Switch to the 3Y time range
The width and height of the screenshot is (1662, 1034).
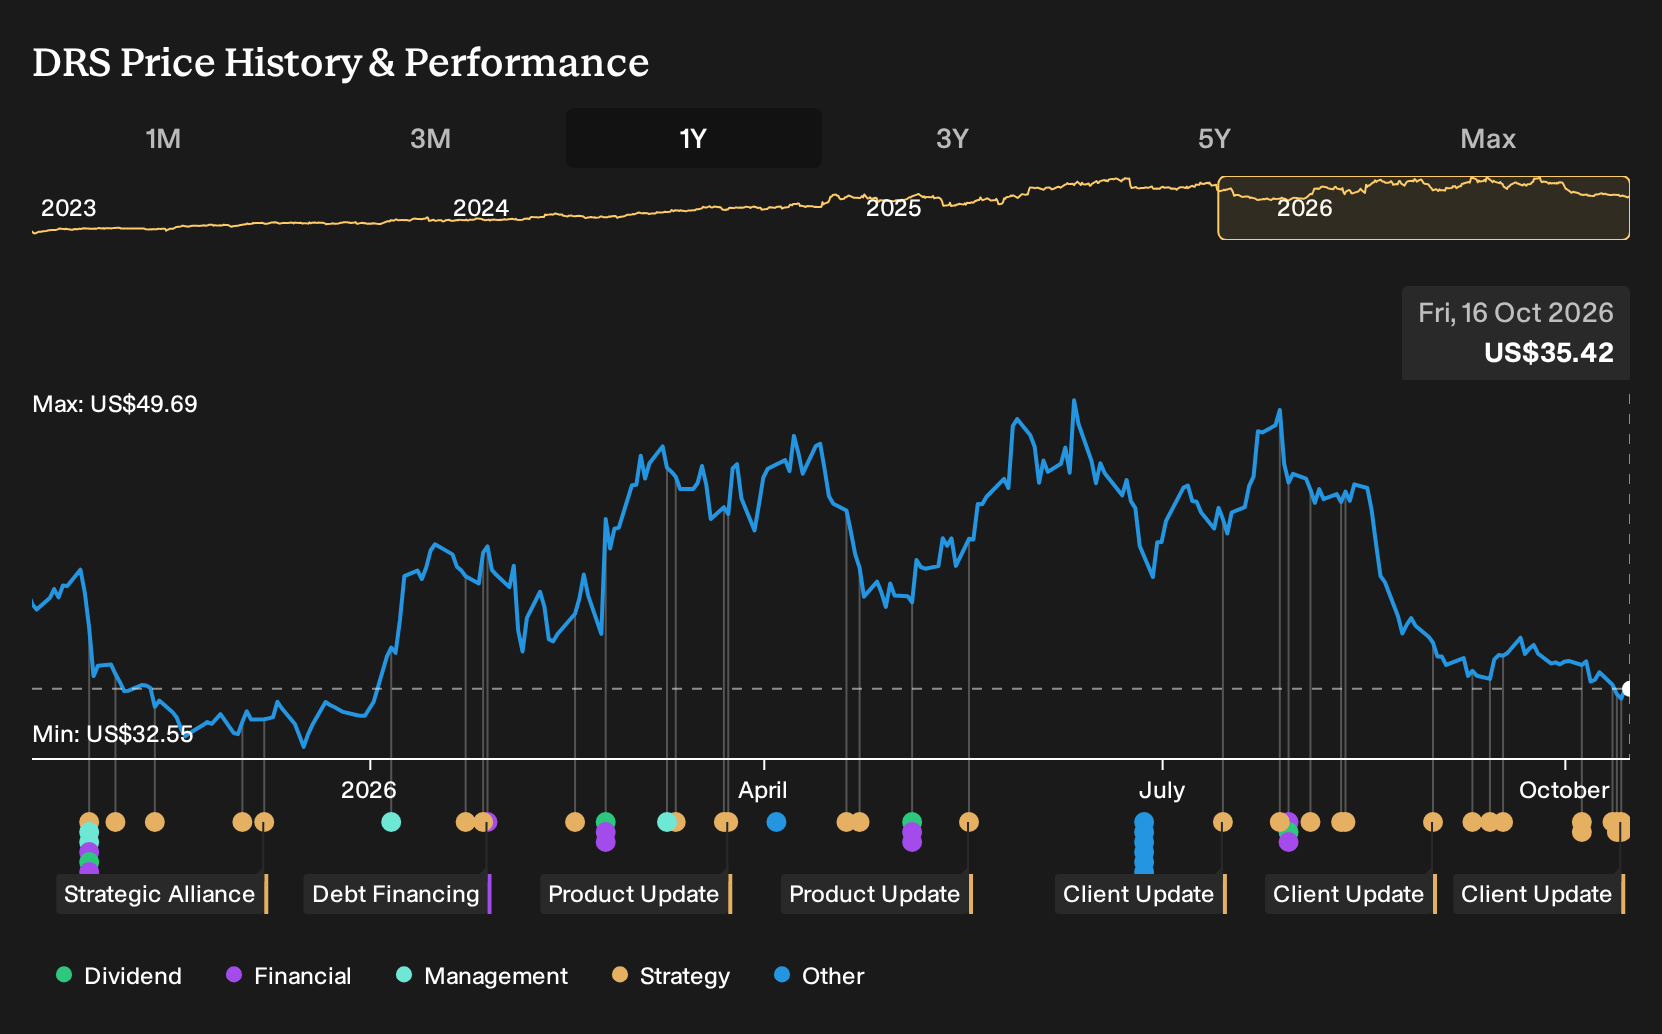(952, 138)
